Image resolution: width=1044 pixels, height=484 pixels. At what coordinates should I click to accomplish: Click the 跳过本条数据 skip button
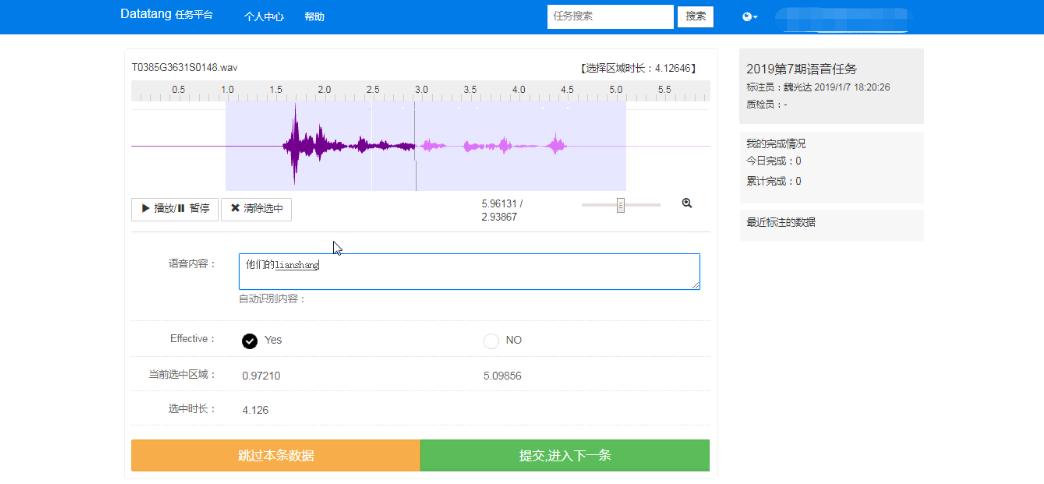point(275,455)
